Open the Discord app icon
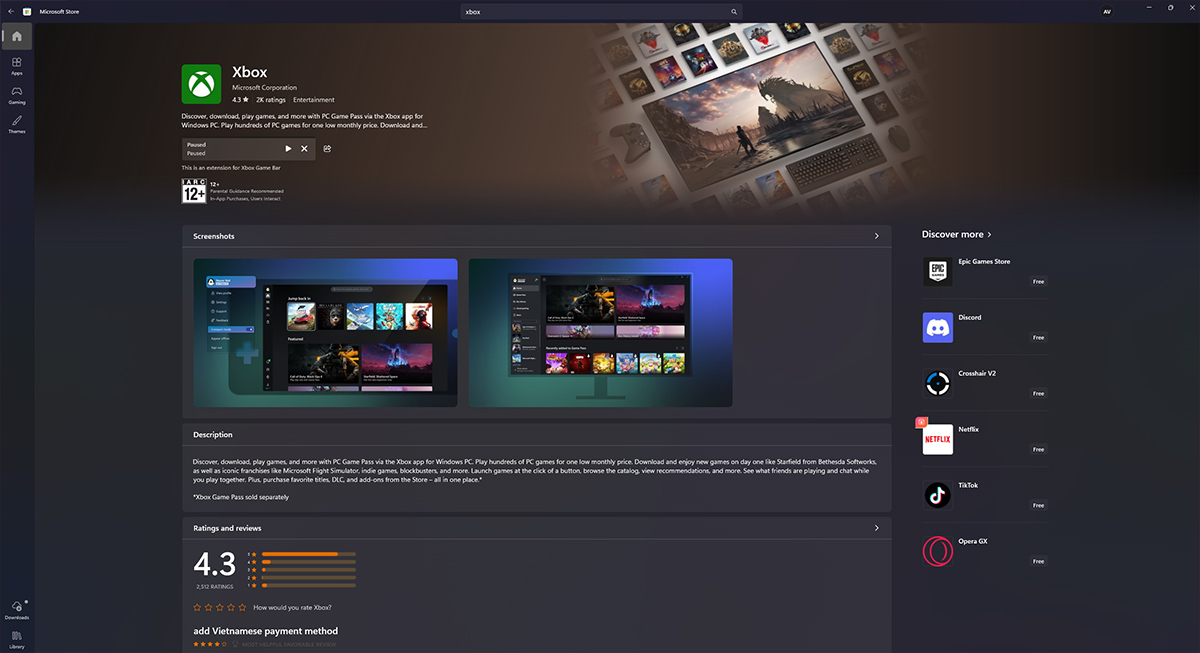The width and height of the screenshot is (1200, 653). pyautogui.click(x=937, y=327)
